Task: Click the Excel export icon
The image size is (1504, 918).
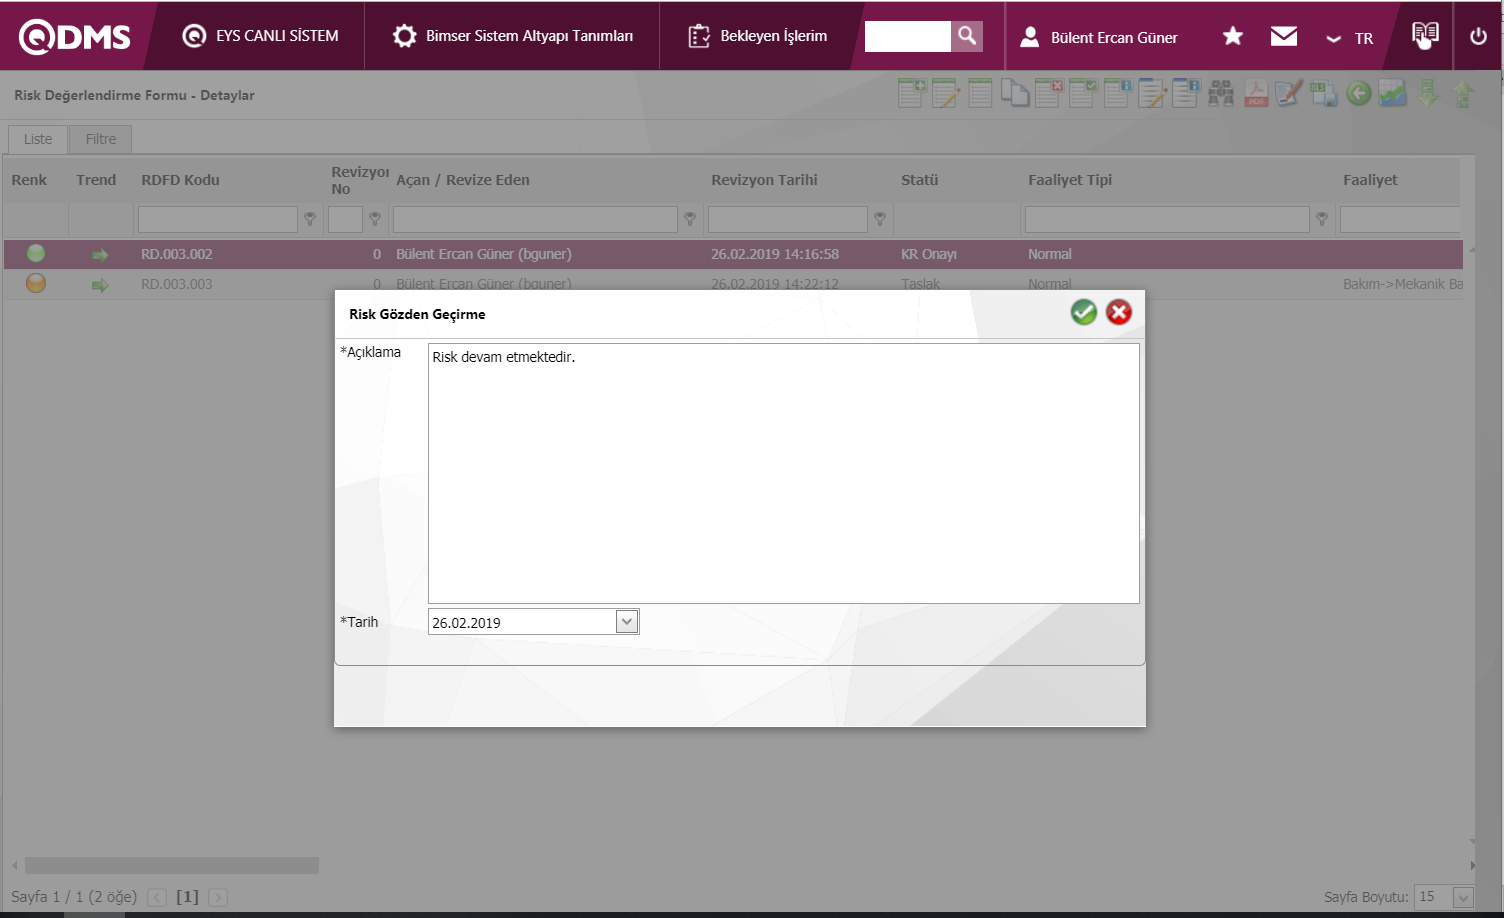Action: [x=1323, y=94]
